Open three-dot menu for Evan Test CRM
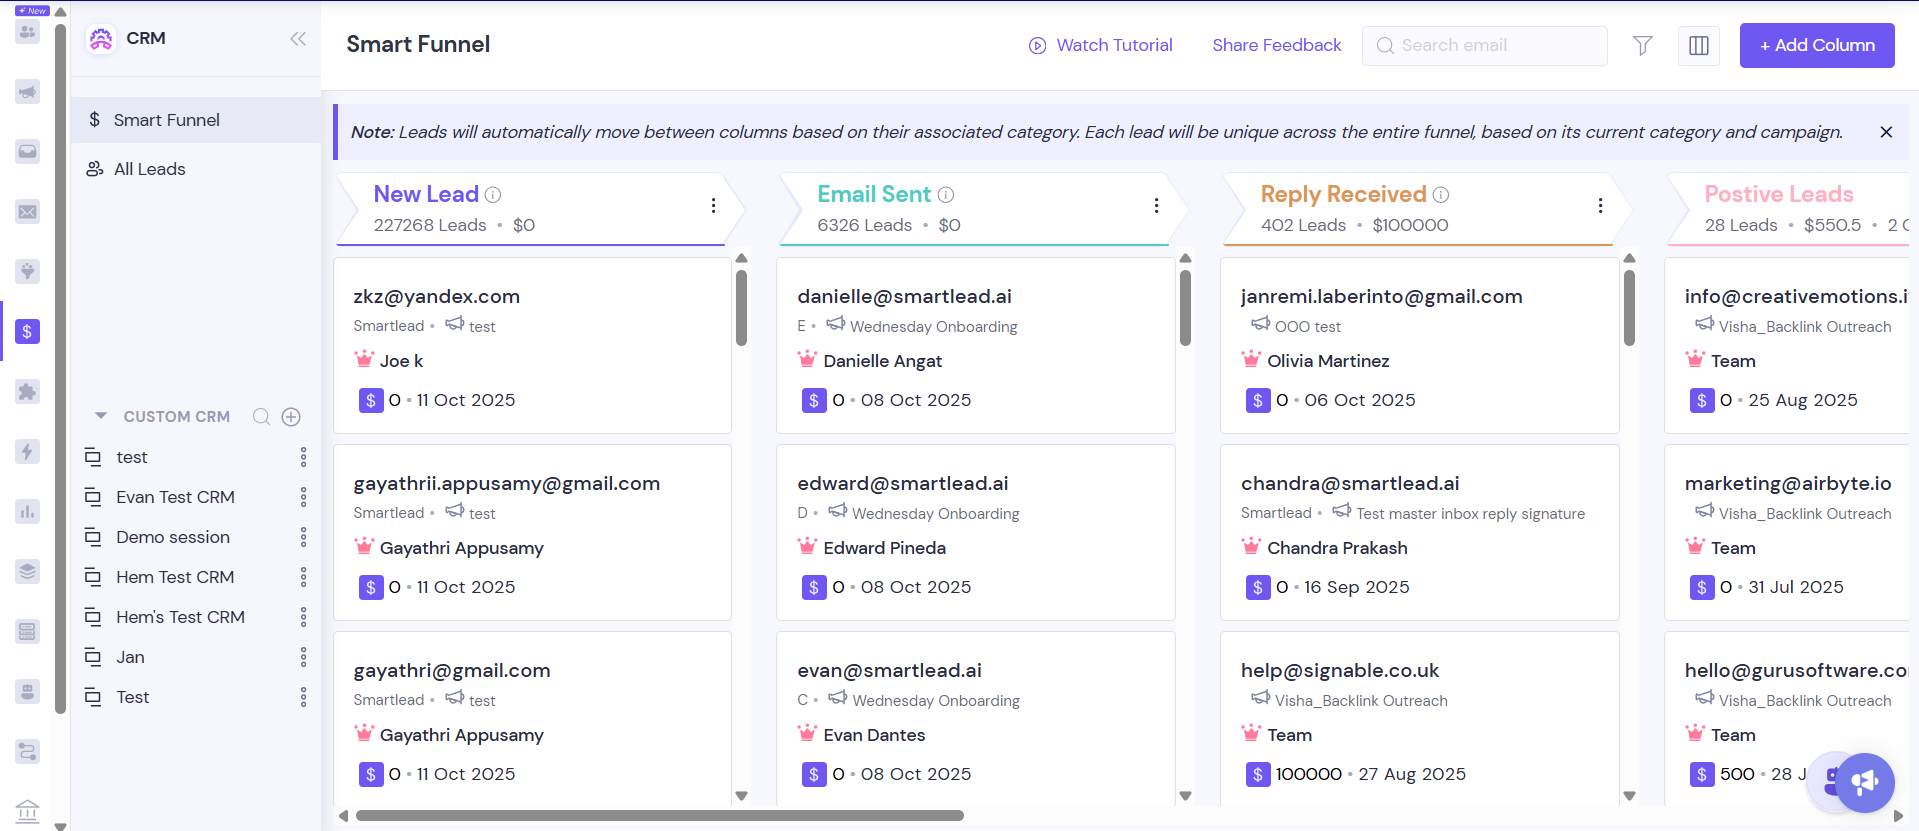This screenshot has width=1919, height=831. 303,497
